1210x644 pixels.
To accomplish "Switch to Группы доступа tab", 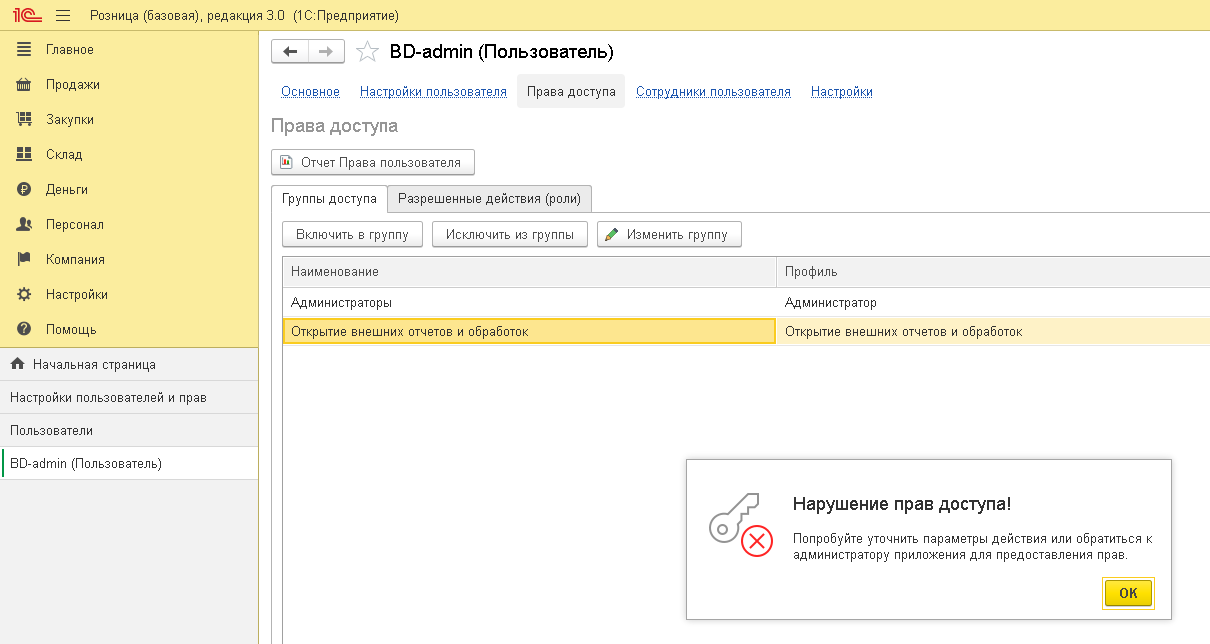I will tap(329, 199).
